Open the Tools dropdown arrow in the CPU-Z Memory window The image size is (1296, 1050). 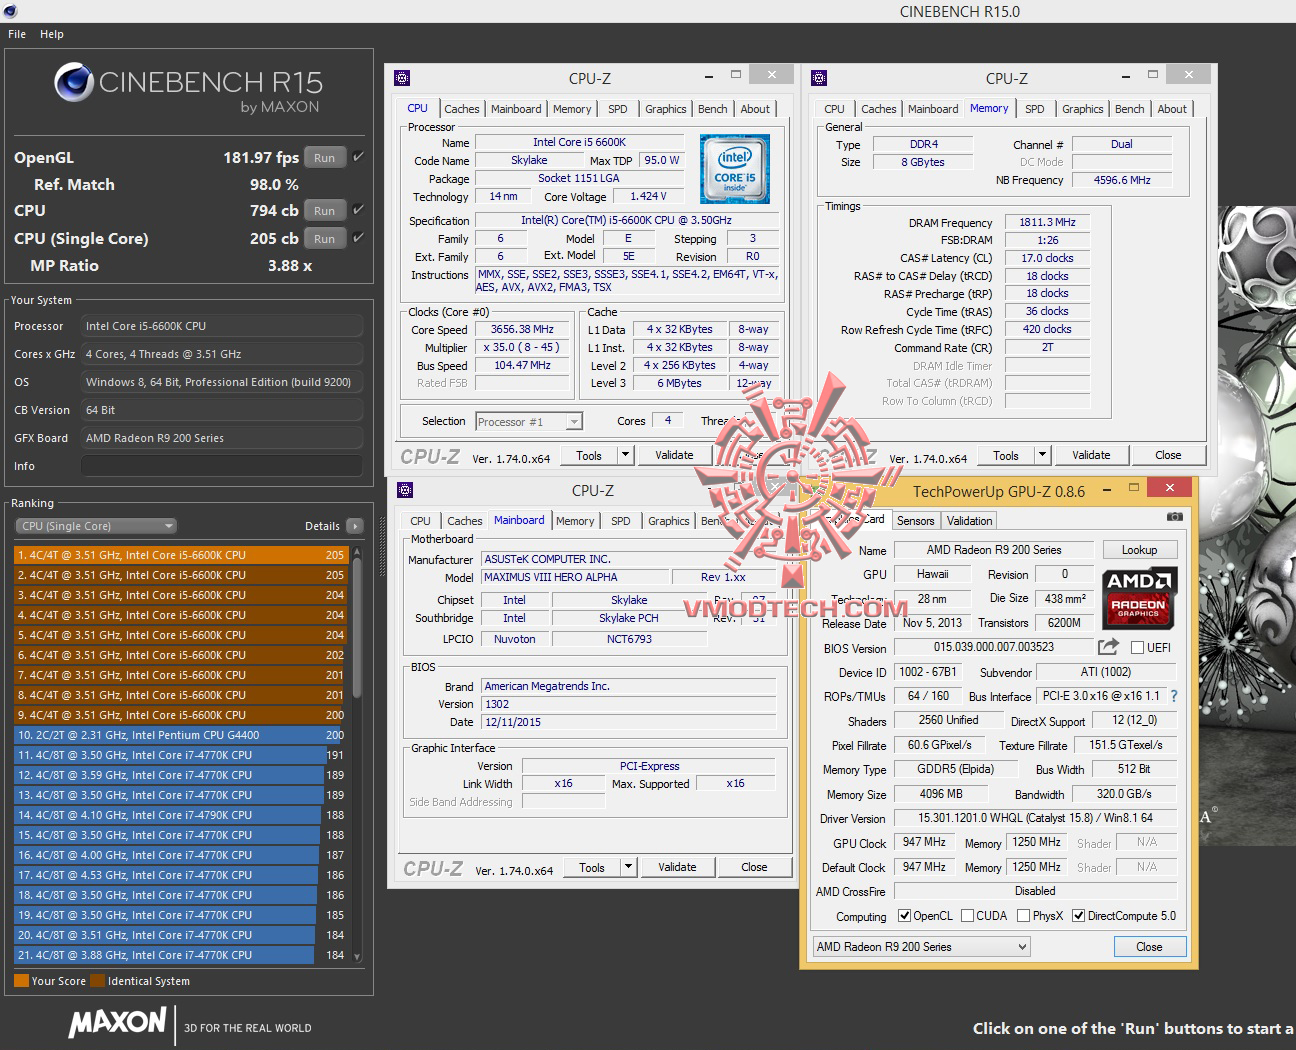(x=1042, y=455)
